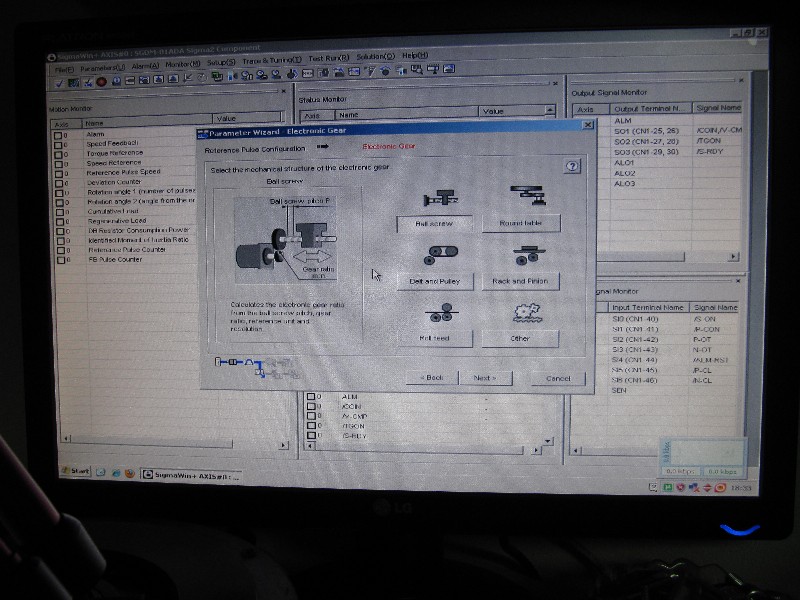Choose the Ball screw button
800x600 pixels.
click(434, 224)
